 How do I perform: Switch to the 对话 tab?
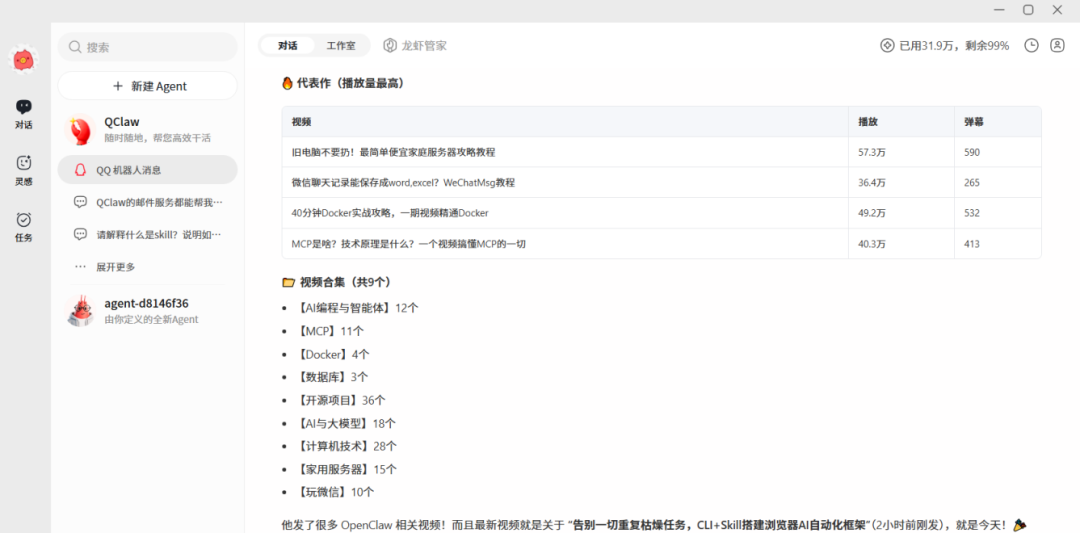288,45
